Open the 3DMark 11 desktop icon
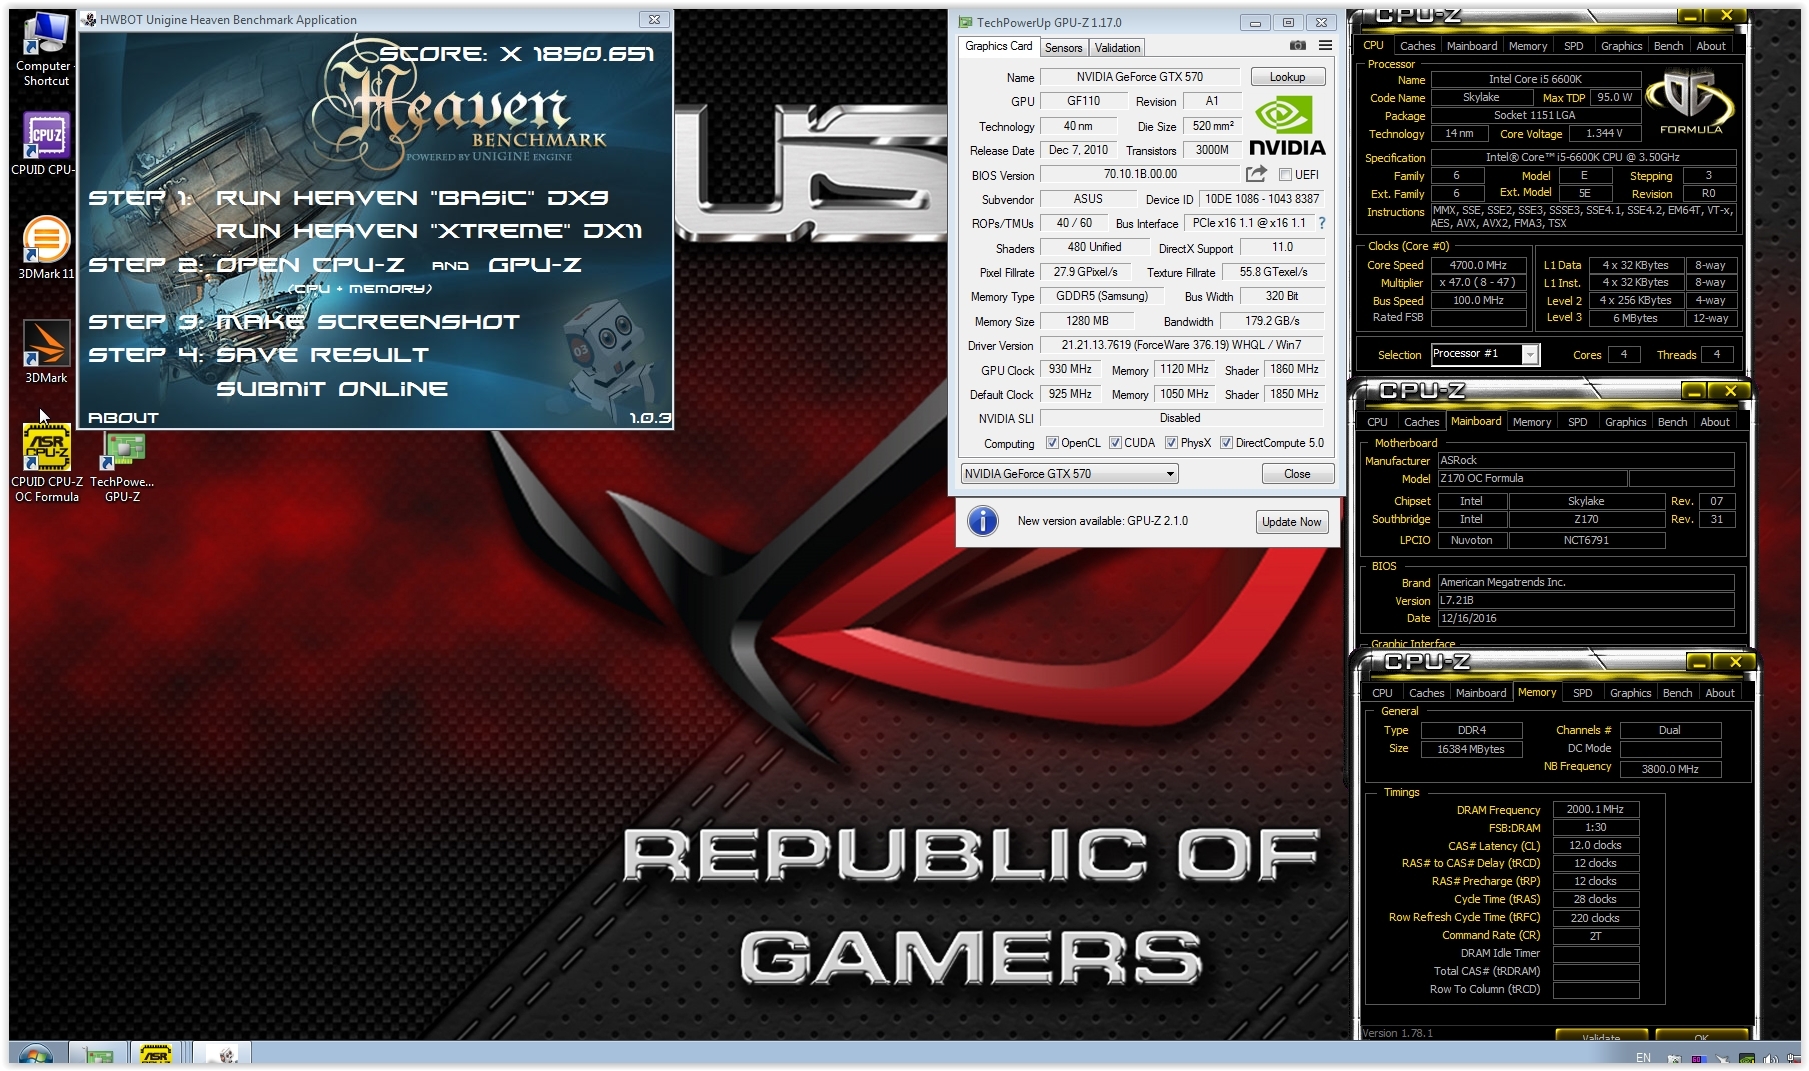This screenshot has height=1071, width=1809. 45,248
